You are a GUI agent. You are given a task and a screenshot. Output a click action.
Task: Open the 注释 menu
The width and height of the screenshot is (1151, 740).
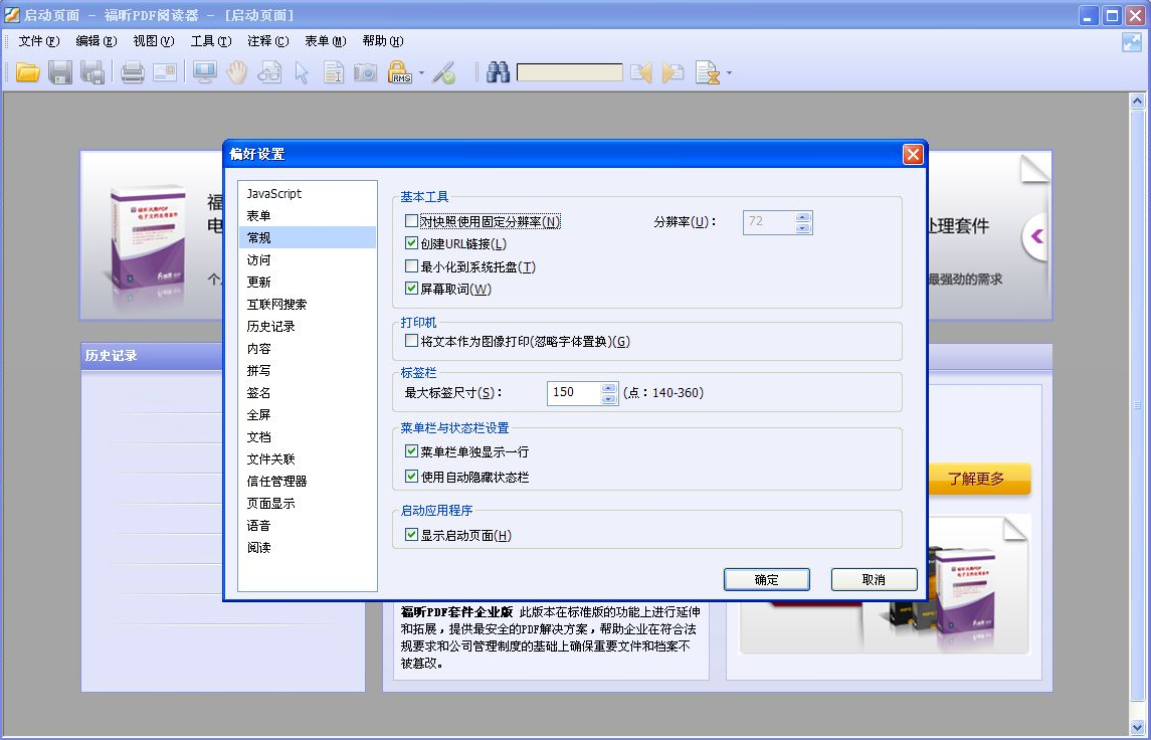[268, 41]
